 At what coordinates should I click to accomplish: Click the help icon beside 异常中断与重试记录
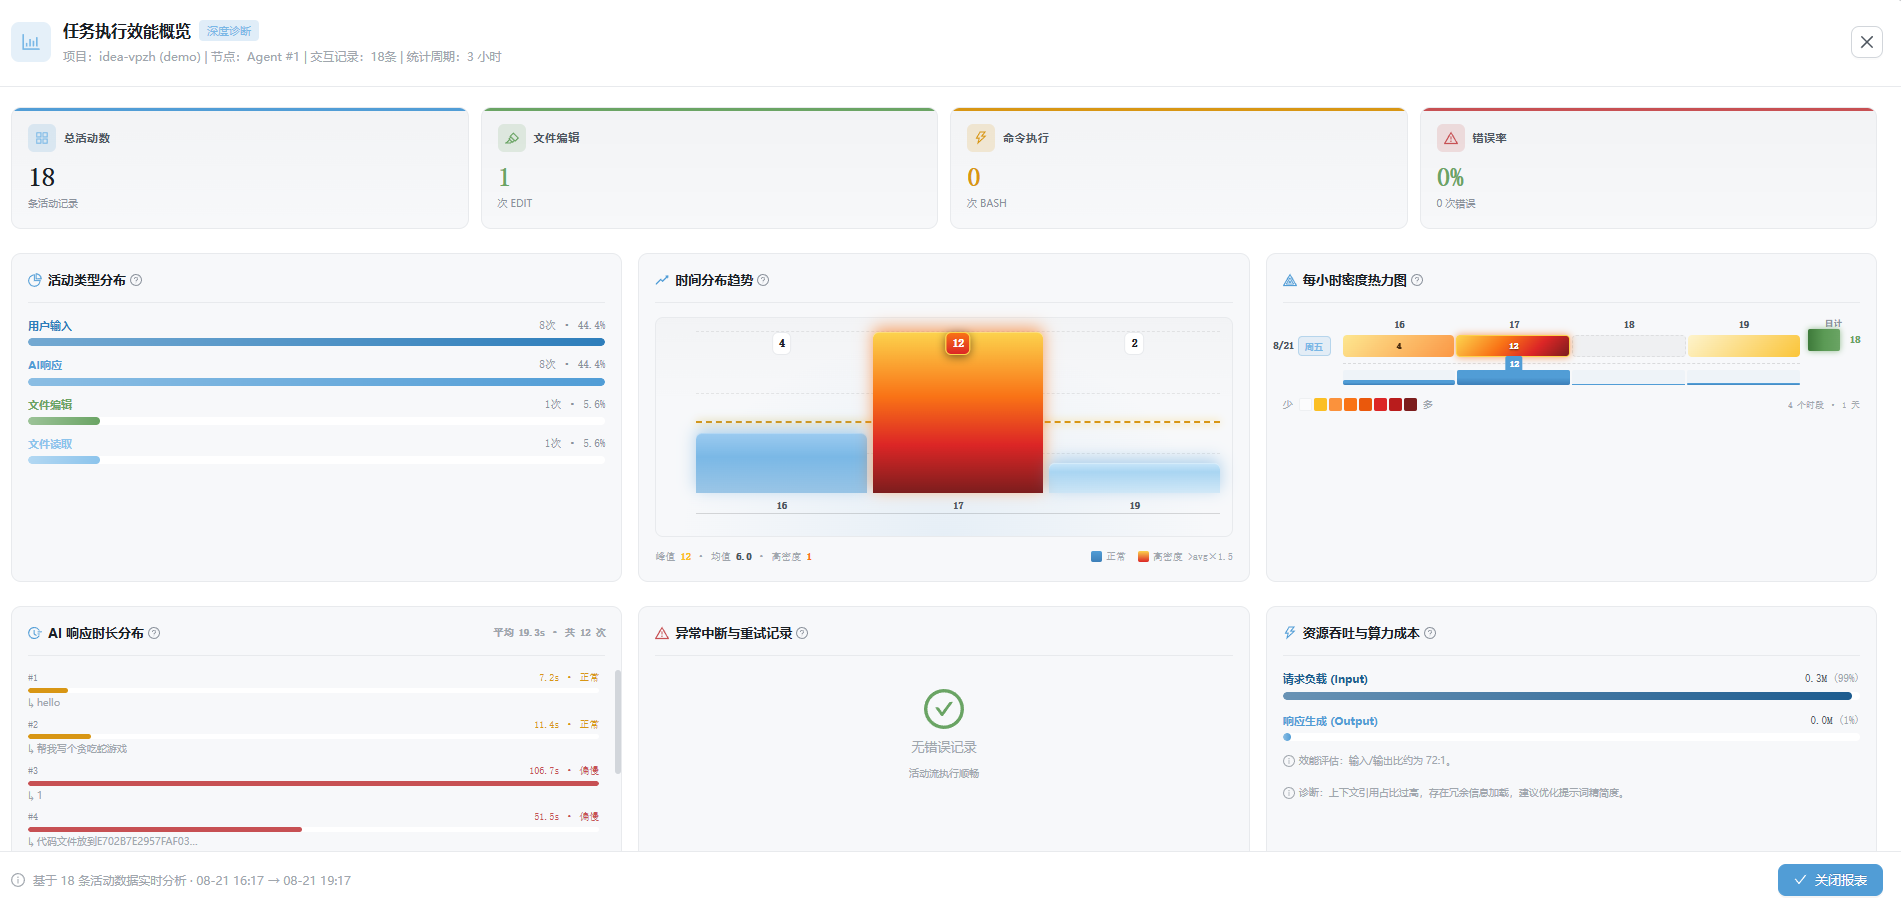click(802, 633)
